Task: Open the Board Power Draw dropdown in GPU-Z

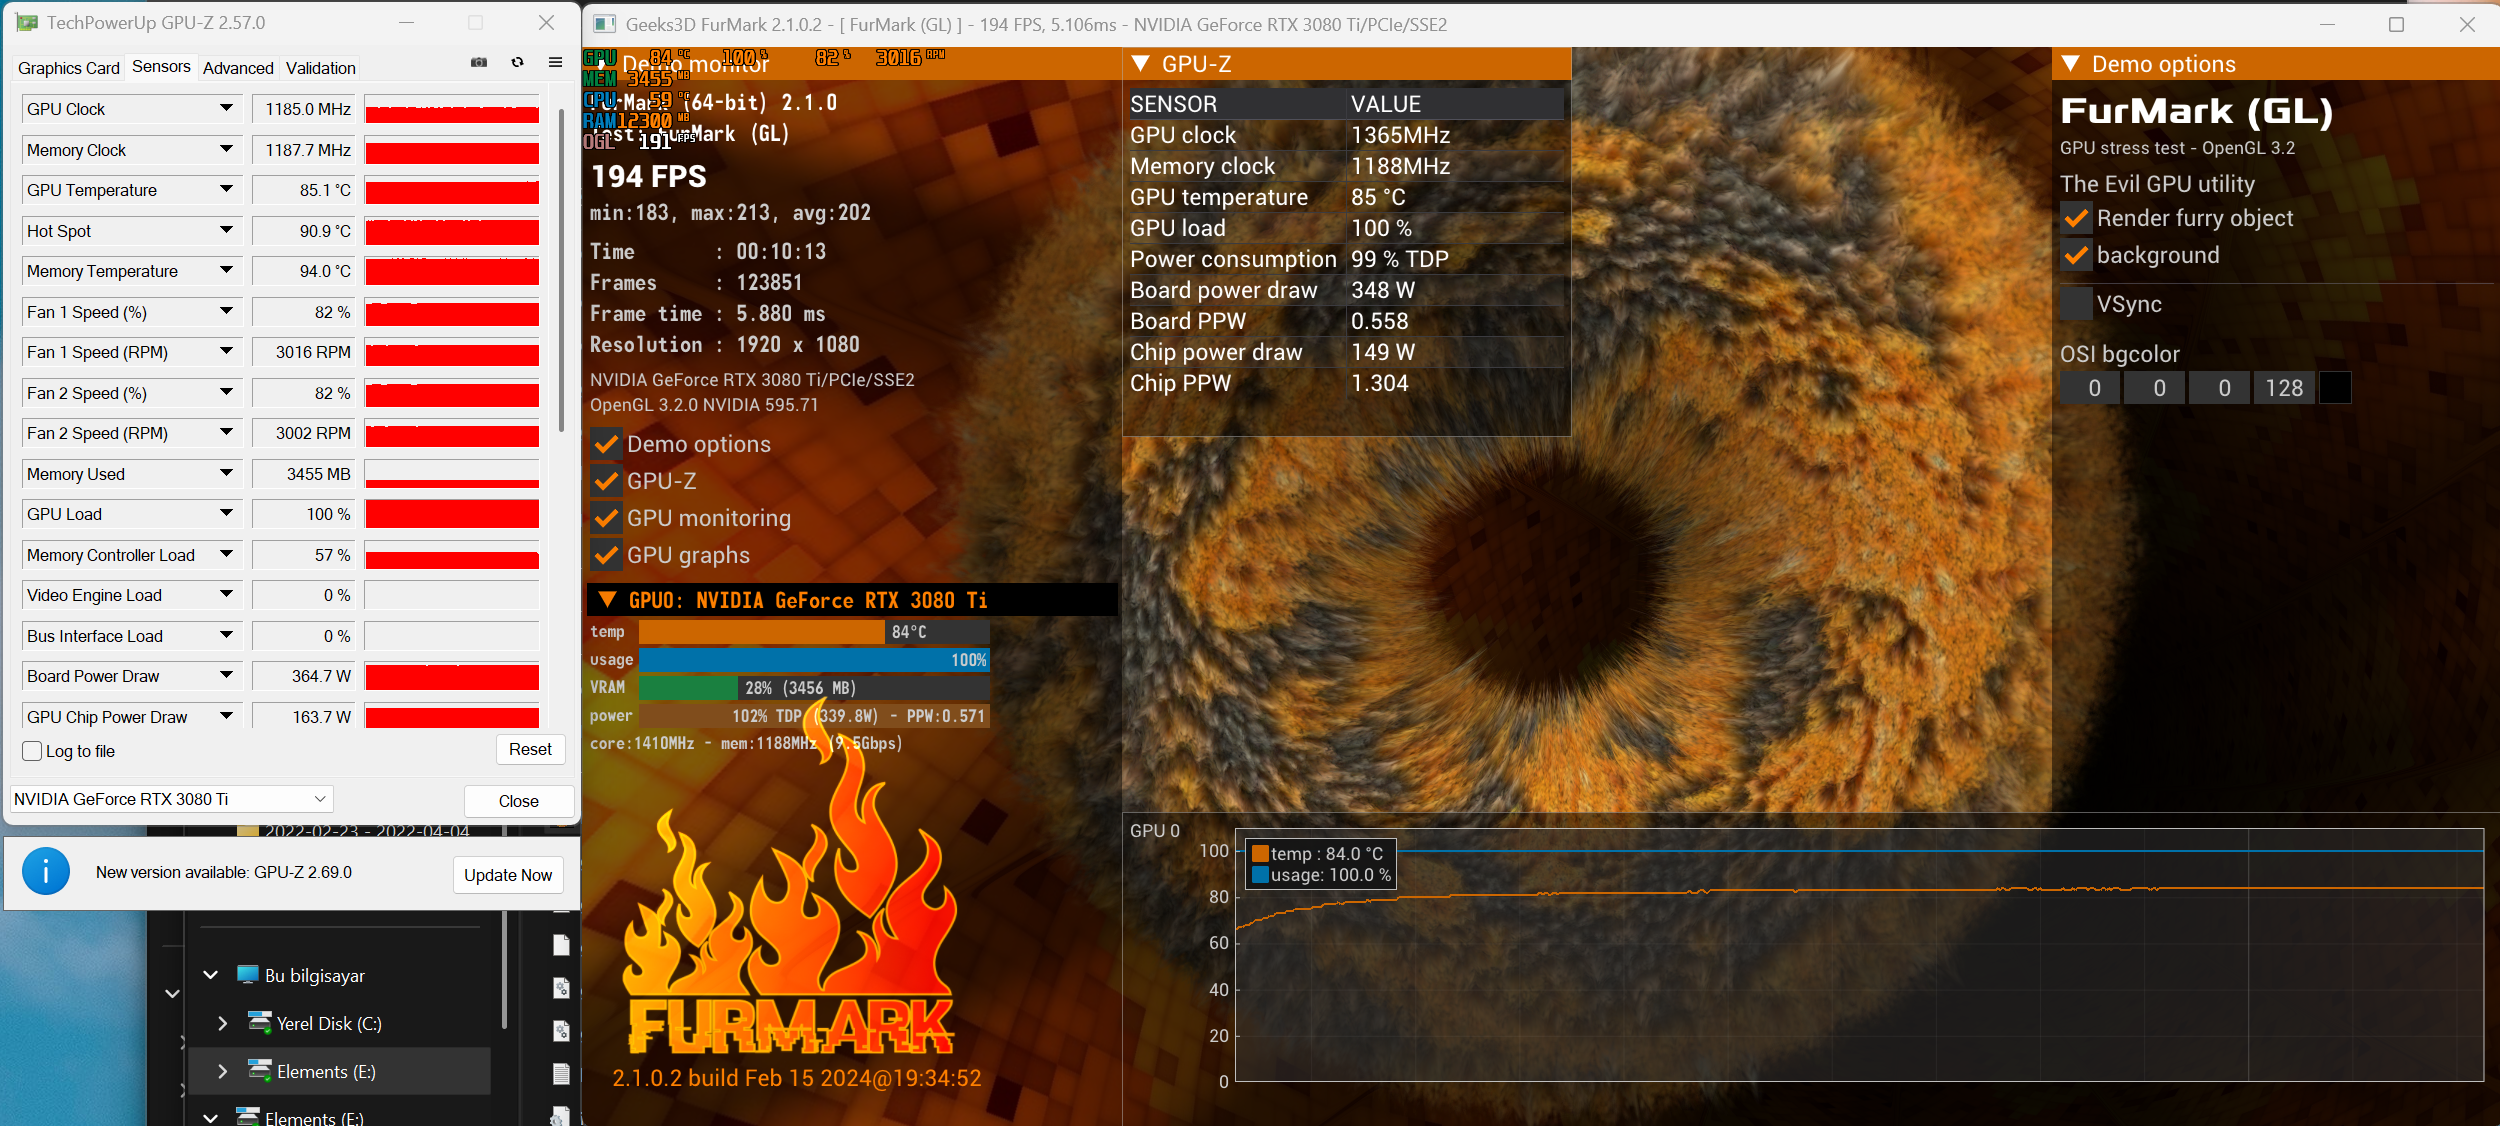Action: [227, 675]
